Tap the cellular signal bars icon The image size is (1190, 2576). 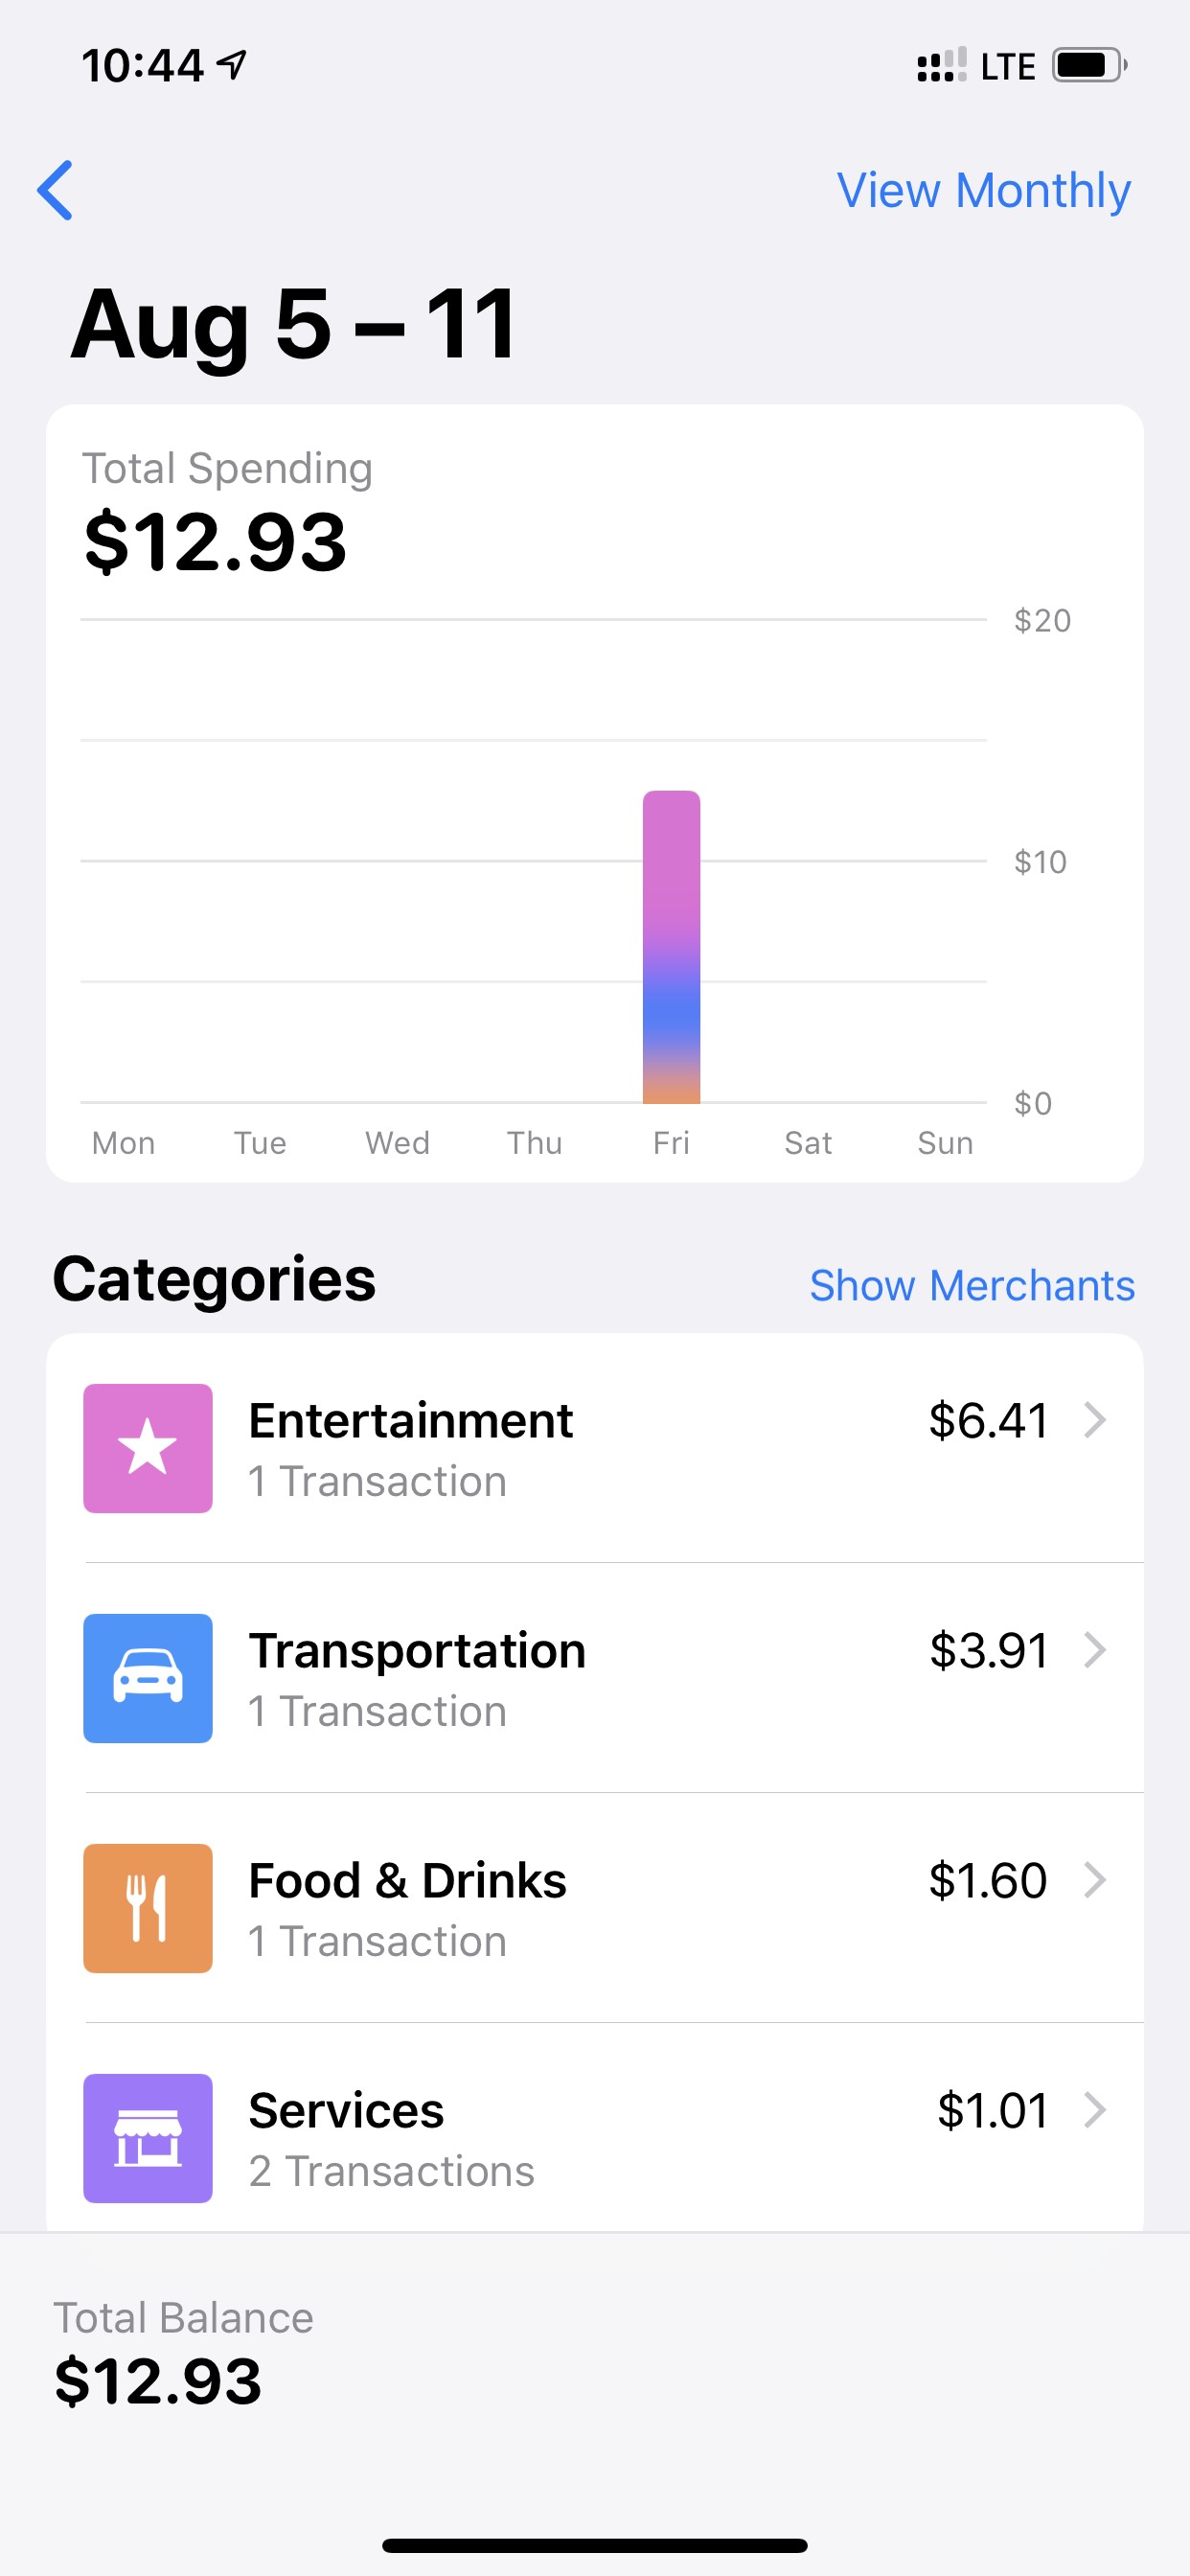click(941, 65)
